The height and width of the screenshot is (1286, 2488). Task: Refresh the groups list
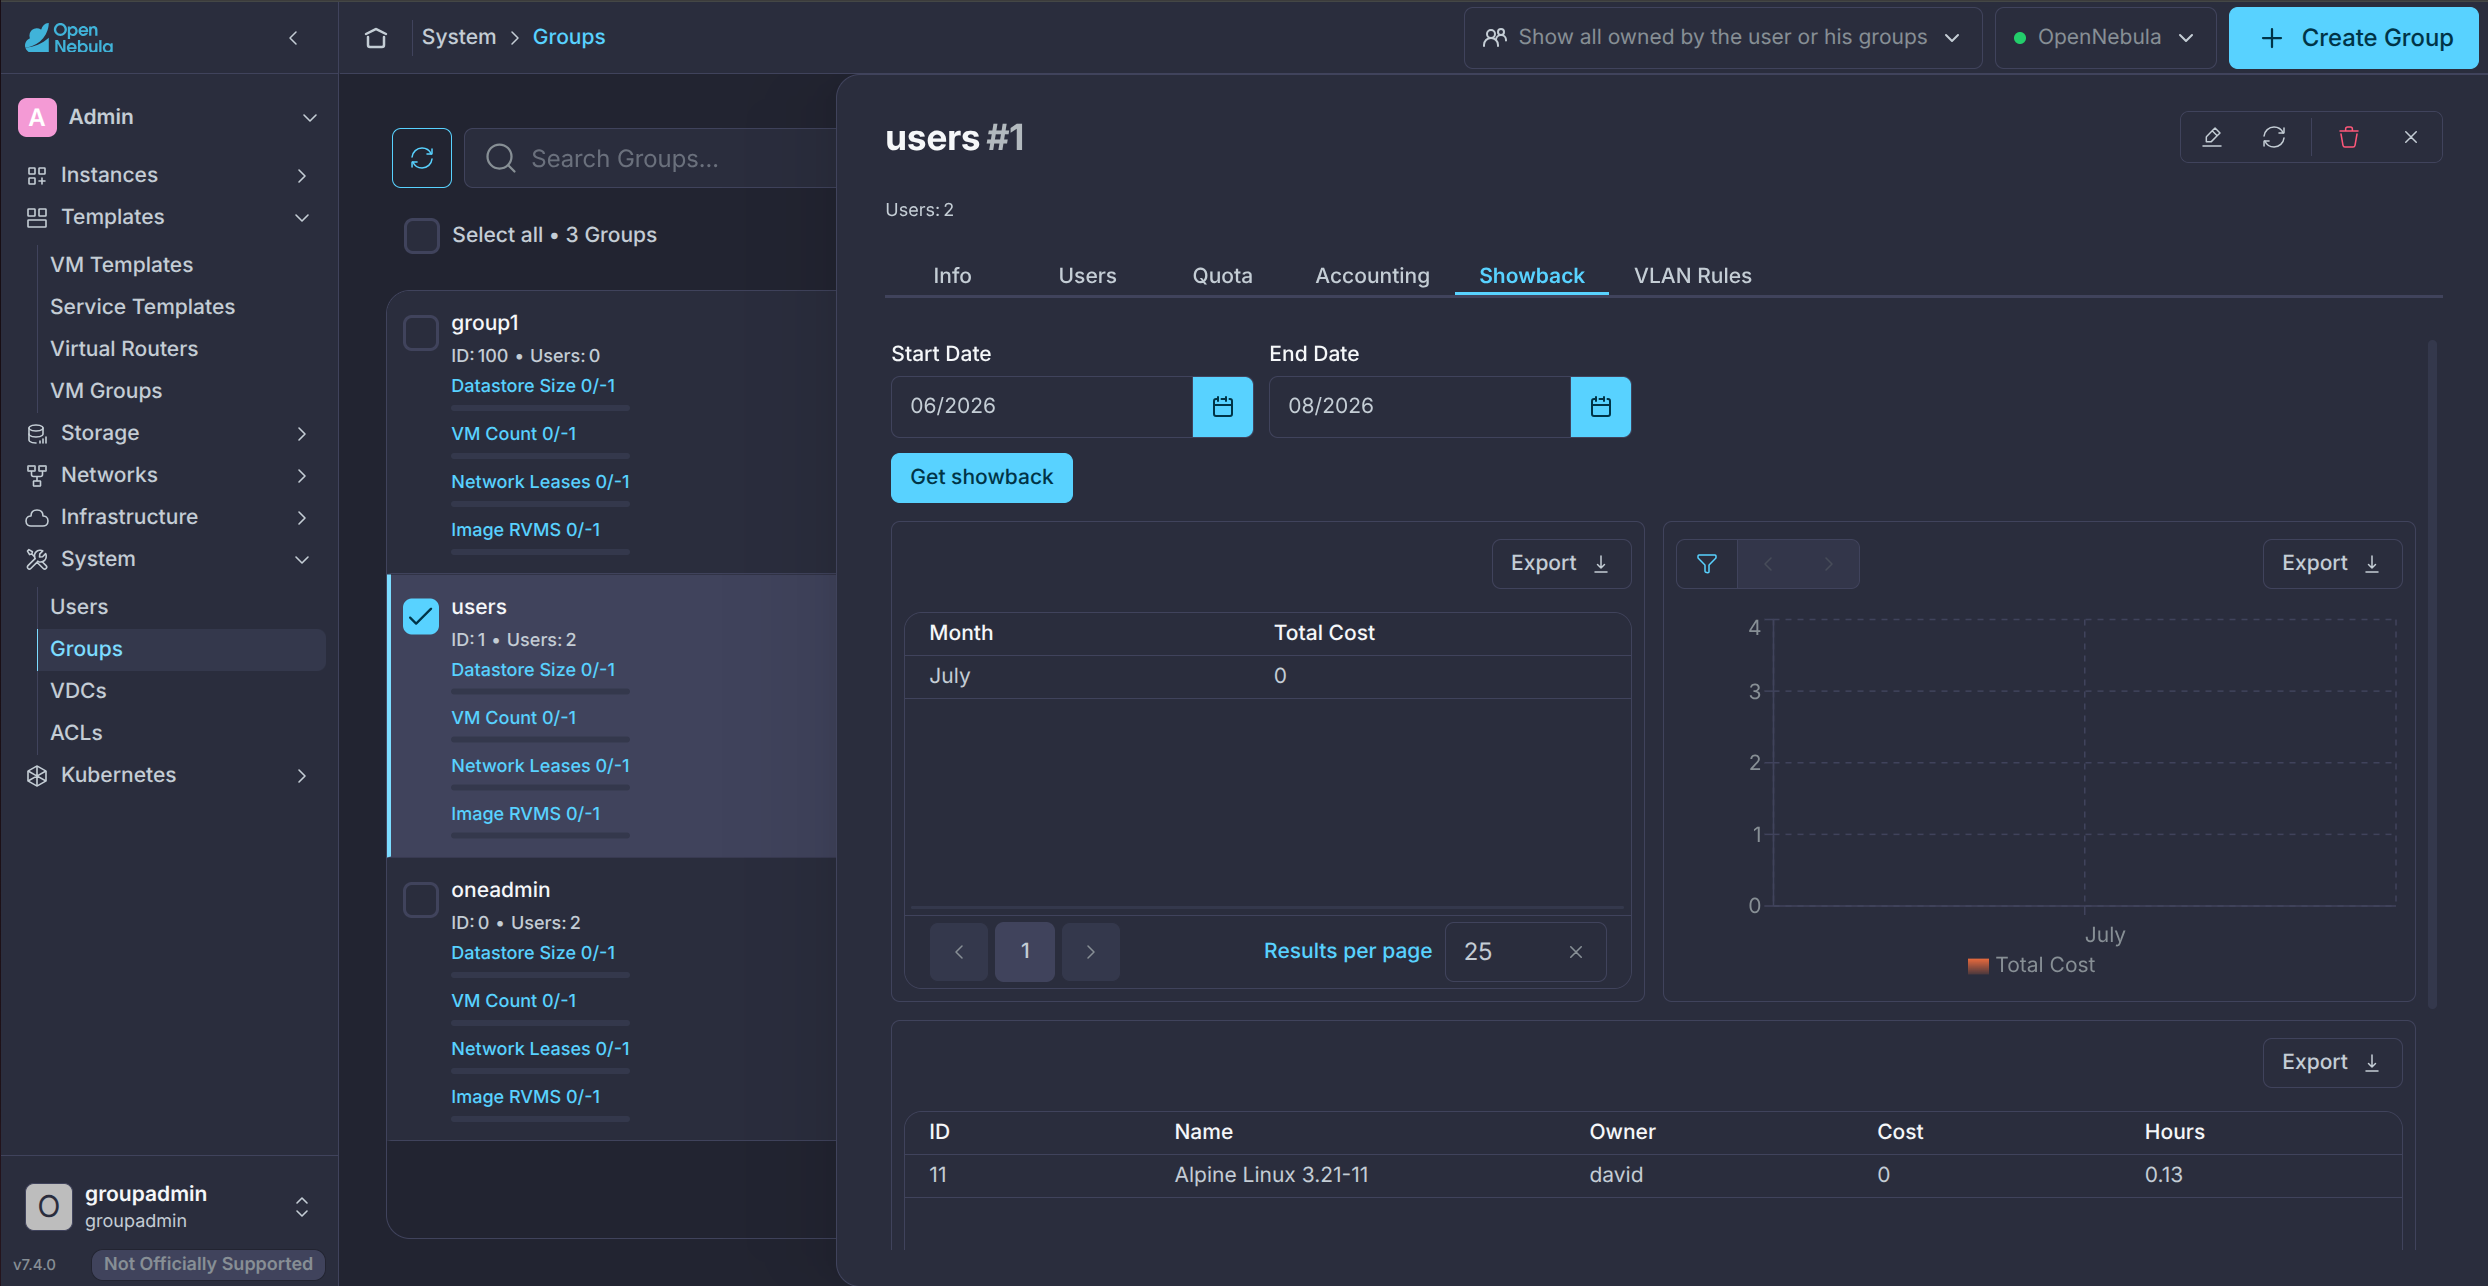coord(422,158)
